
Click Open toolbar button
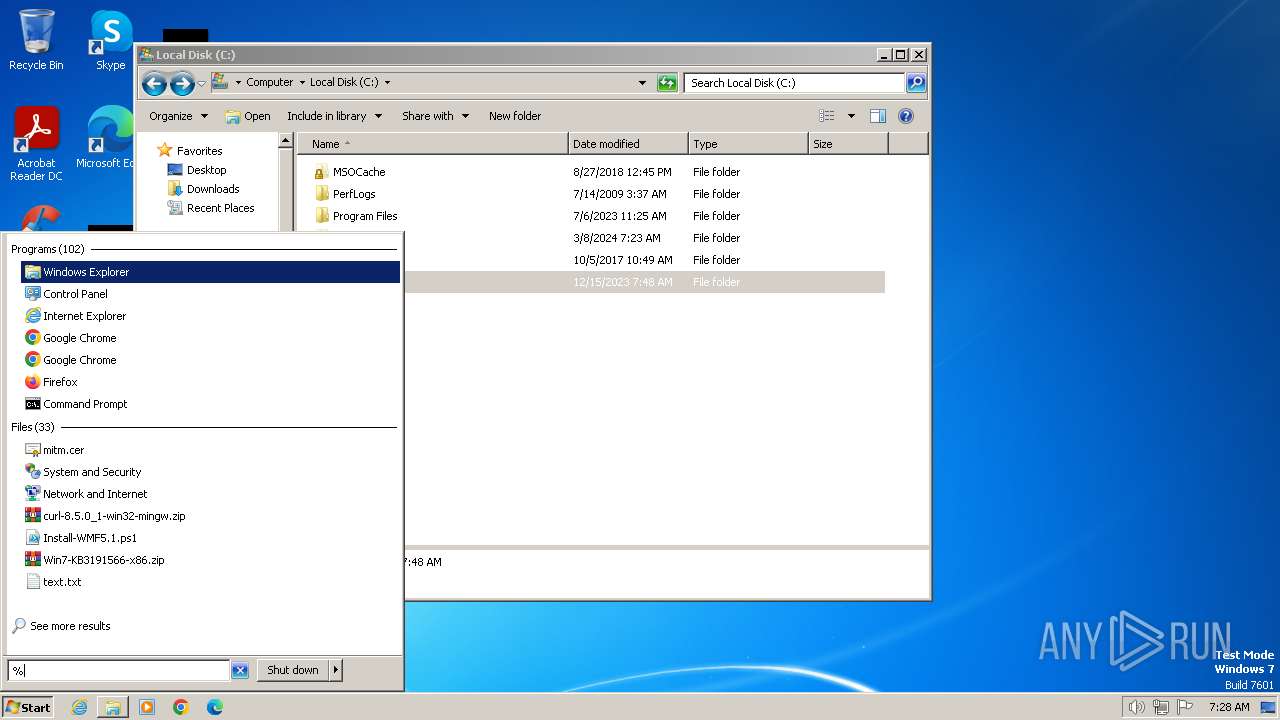pos(248,116)
